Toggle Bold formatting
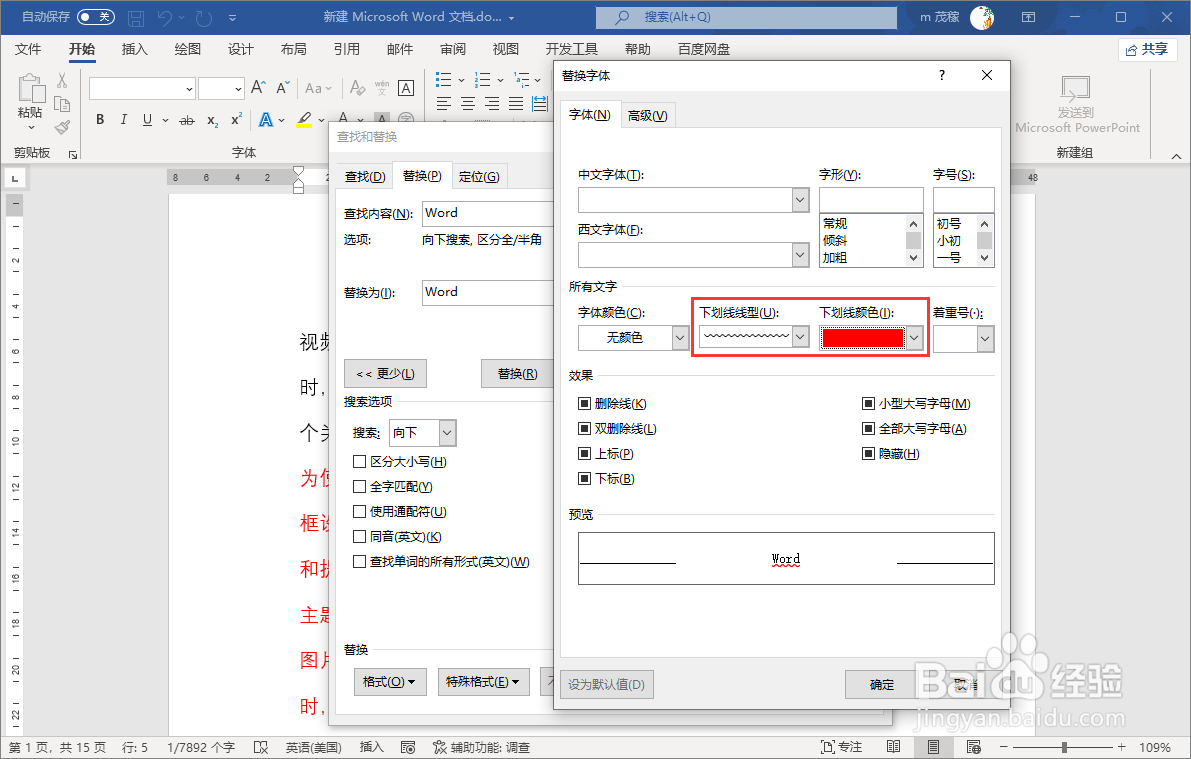 click(x=100, y=119)
